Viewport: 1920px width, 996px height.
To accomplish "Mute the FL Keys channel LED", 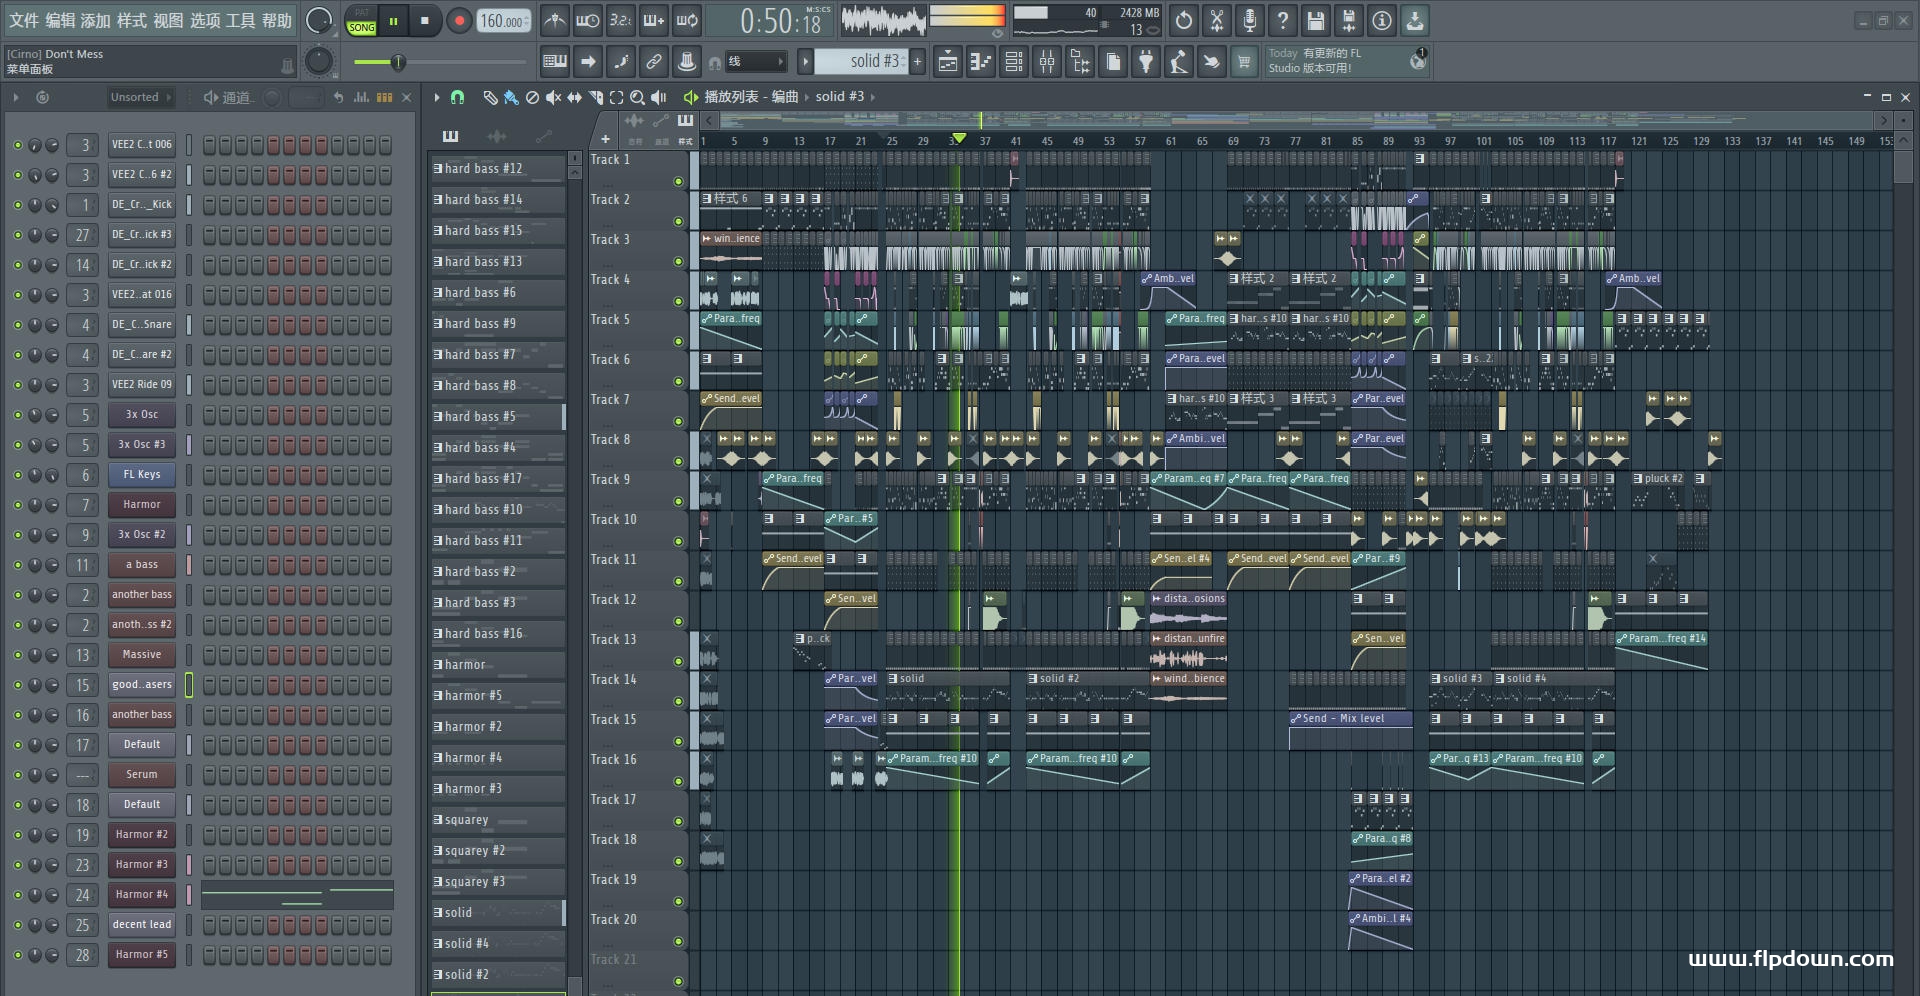I will (x=17, y=475).
